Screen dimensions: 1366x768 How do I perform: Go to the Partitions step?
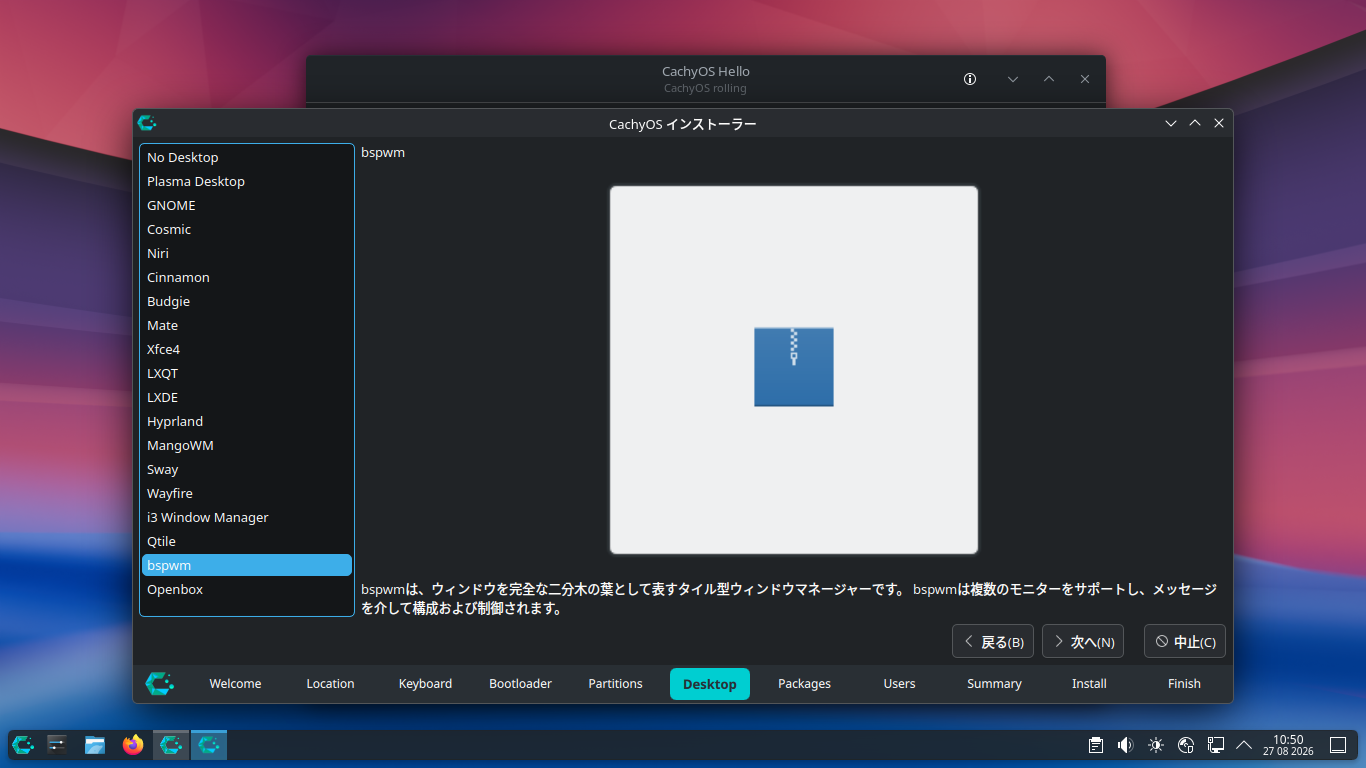pyautogui.click(x=615, y=684)
